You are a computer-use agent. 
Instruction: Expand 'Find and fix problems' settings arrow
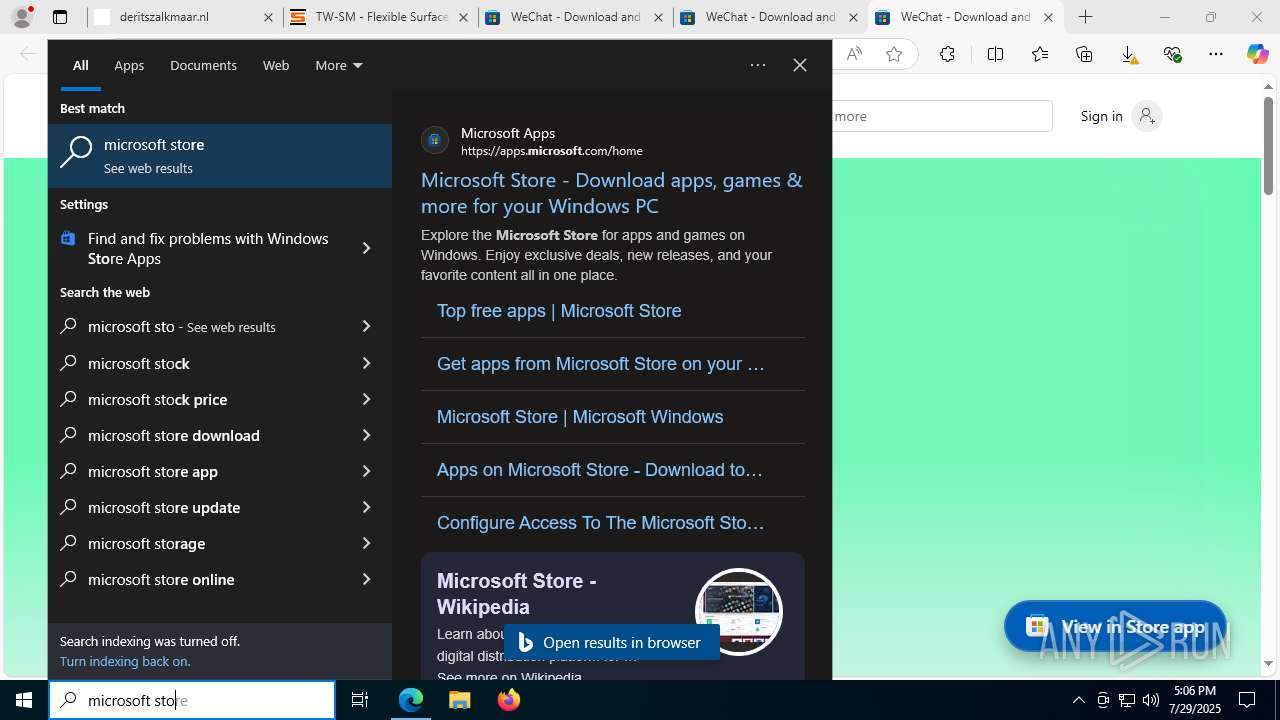coord(366,248)
